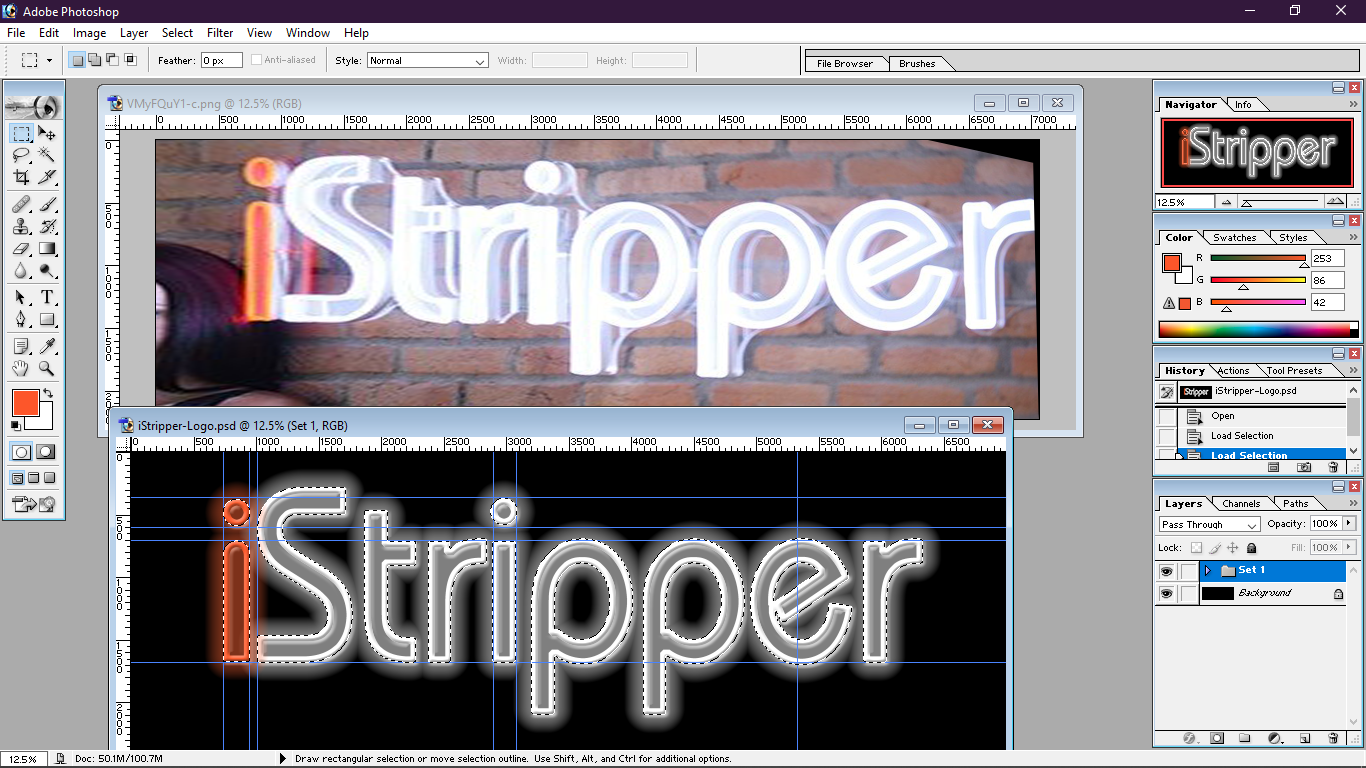Select the Eyedropper tool
Viewport: 1366px width, 768px height.
point(47,346)
